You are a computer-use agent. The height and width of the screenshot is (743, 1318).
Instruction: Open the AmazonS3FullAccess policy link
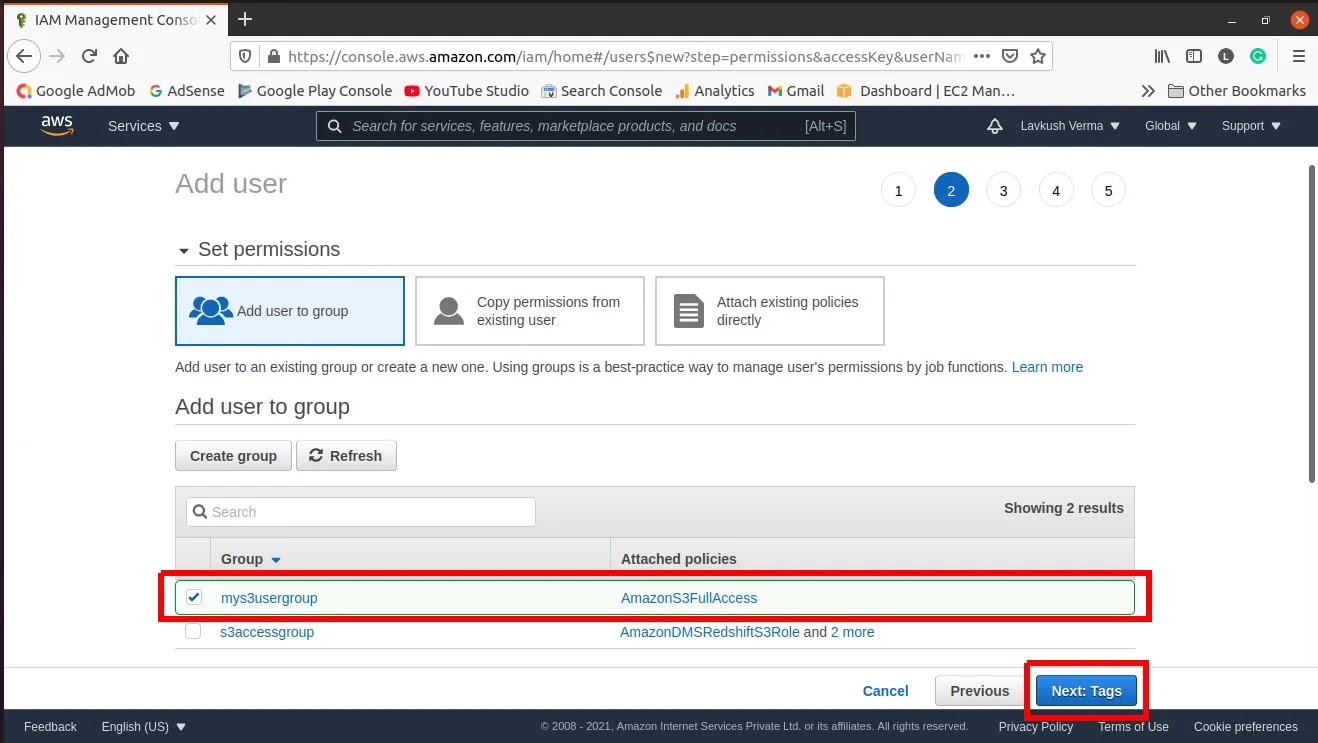pyautogui.click(x=689, y=598)
